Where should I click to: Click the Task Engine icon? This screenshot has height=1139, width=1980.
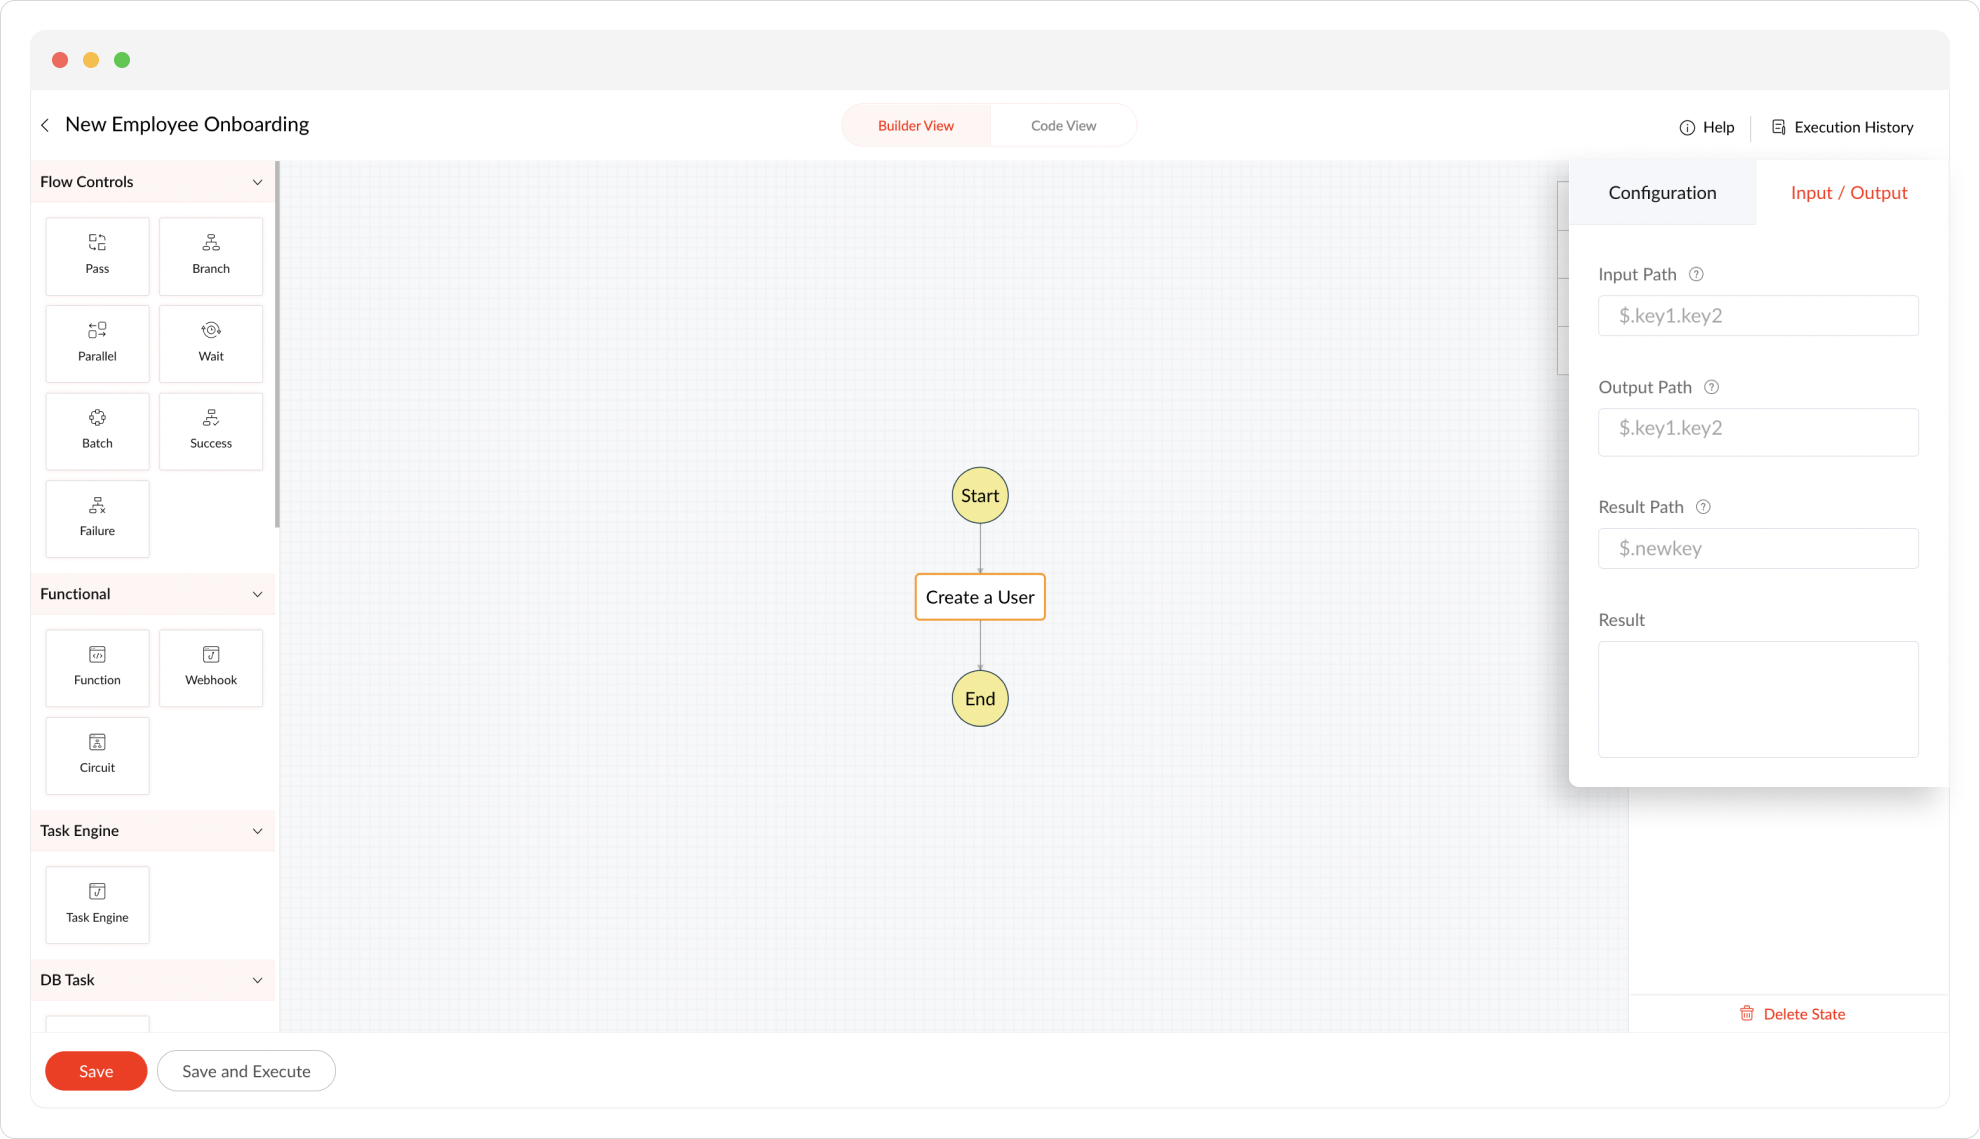tap(97, 903)
